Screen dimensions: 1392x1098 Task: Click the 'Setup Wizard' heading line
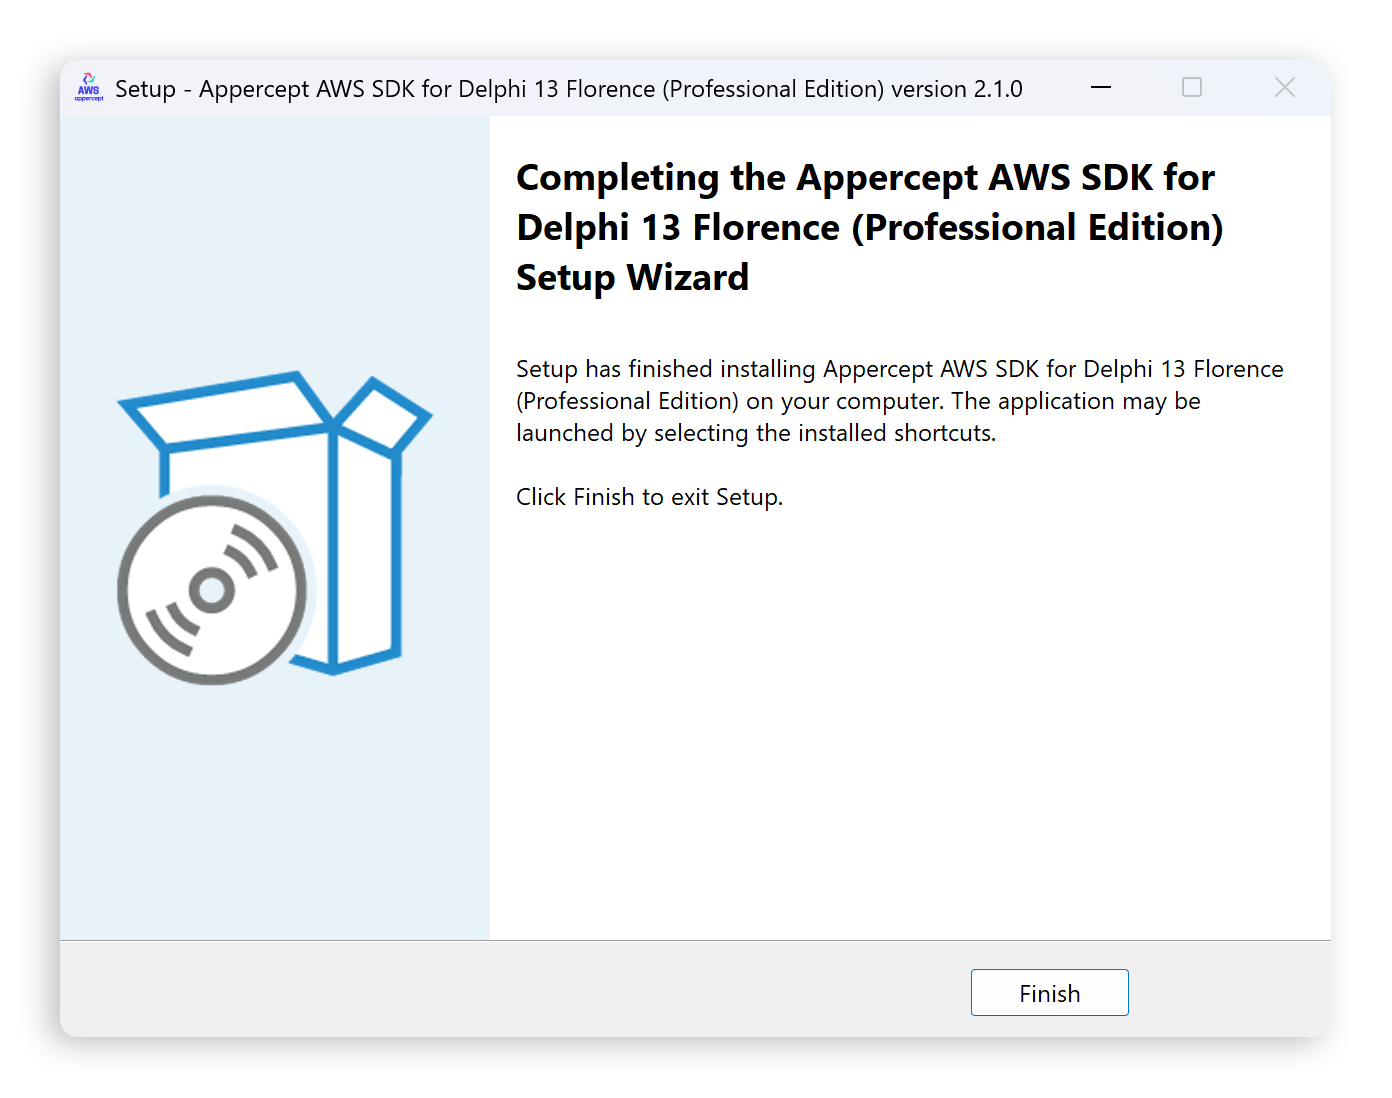coord(632,278)
